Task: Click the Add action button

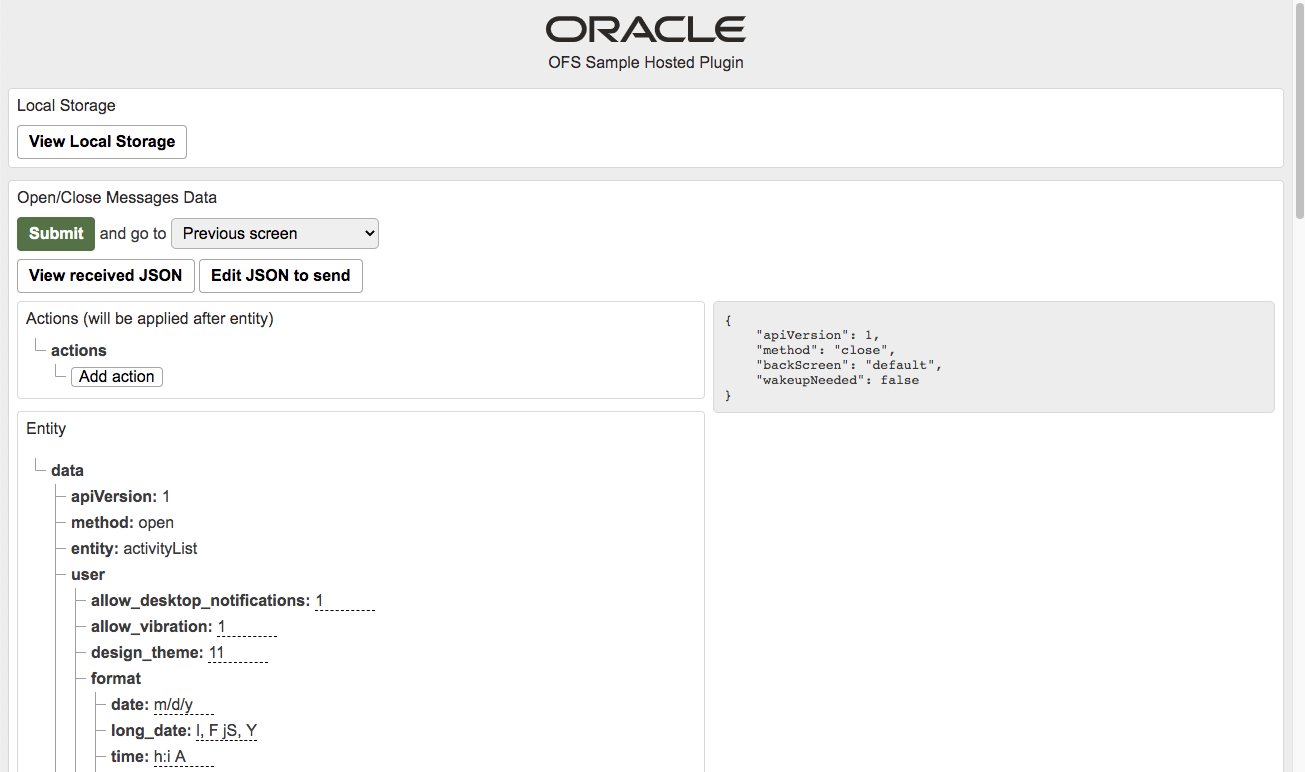Action: tap(116, 376)
